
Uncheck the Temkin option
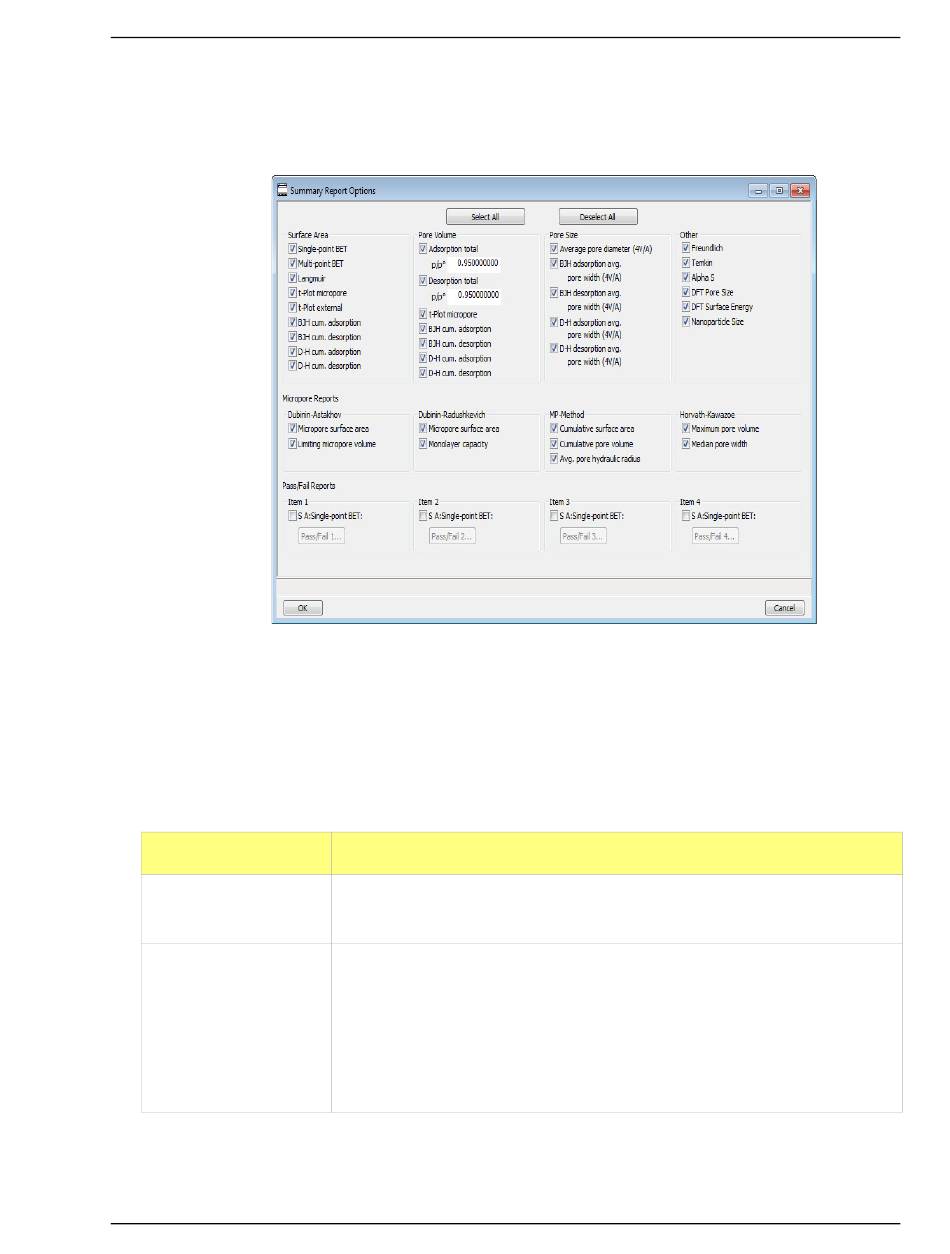(x=686, y=263)
